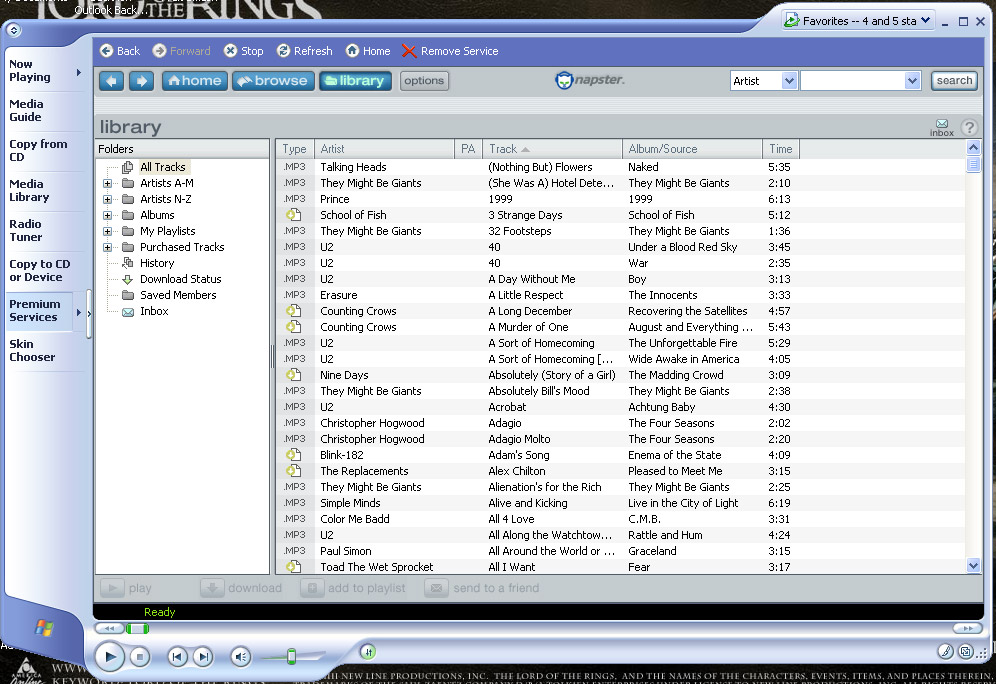This screenshot has height=684, width=996.
Task: Skip to next track
Action: click(203, 657)
